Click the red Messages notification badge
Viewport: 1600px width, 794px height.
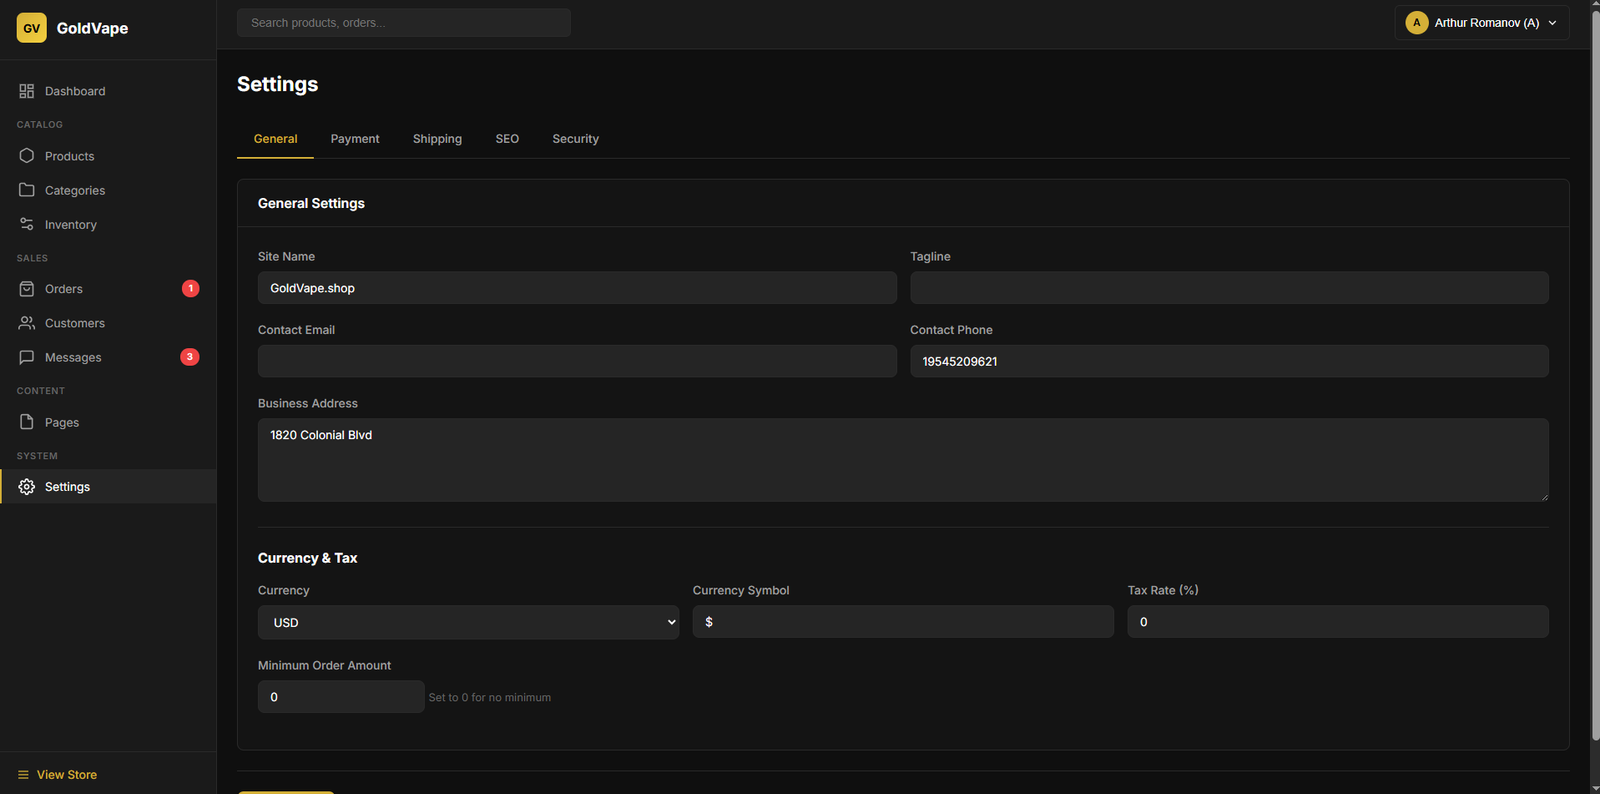(190, 357)
